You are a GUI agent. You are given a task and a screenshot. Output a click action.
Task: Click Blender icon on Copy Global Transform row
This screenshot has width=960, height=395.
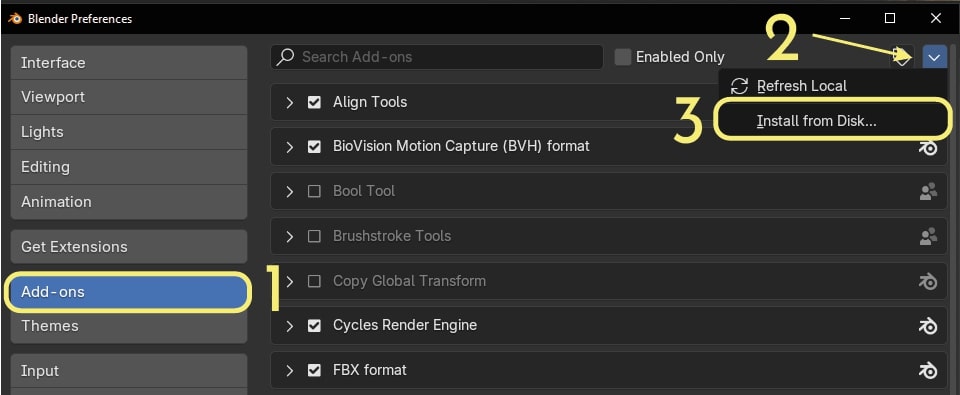[928, 281]
